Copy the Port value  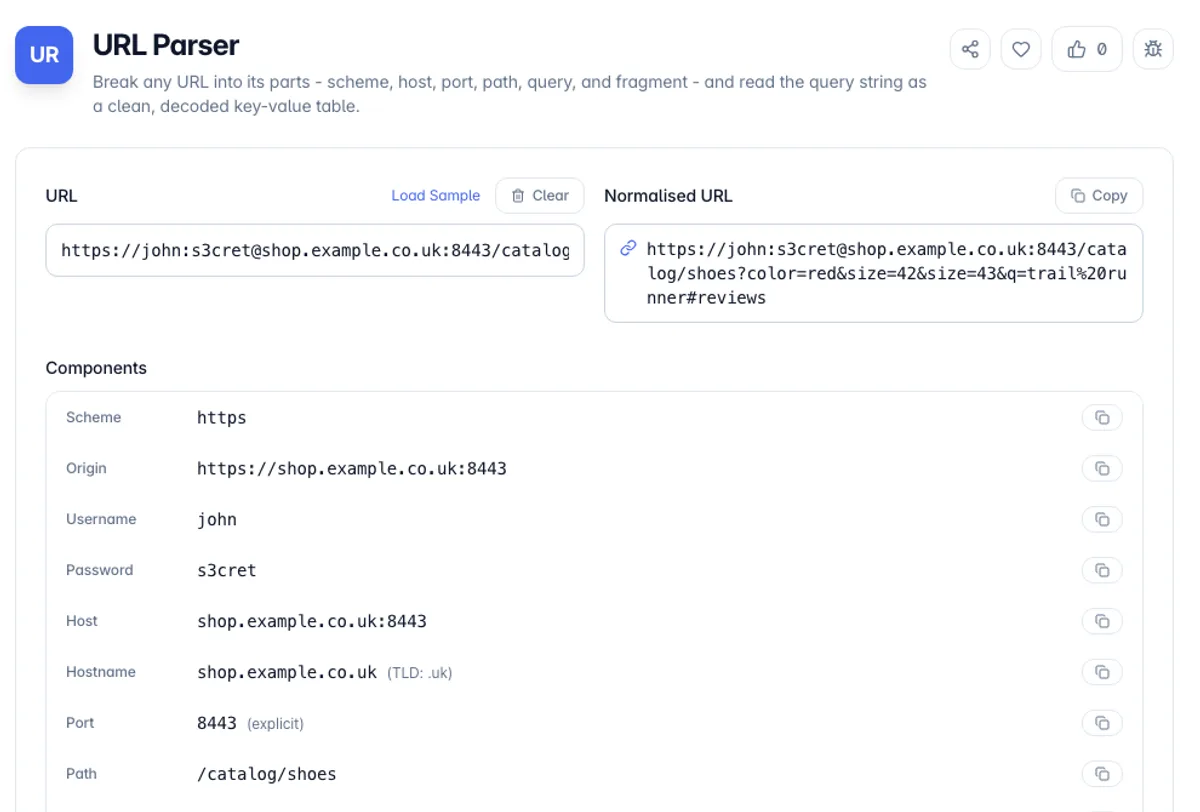click(x=1102, y=723)
